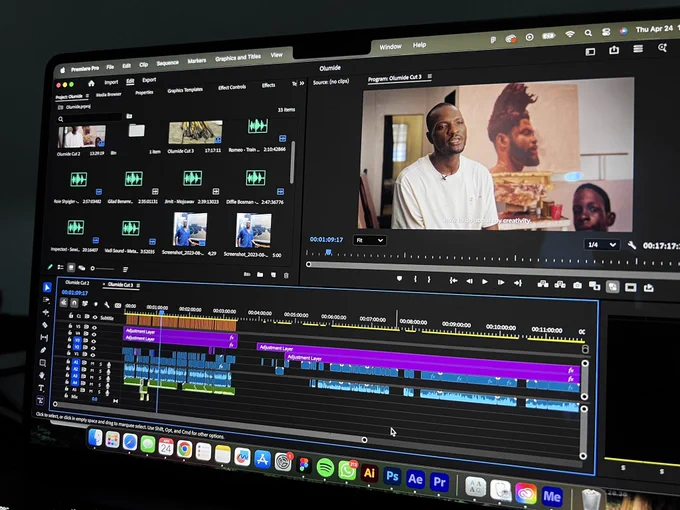This screenshot has width=680, height=510.
Task: Switch to Effect Controls tab
Action: coord(232,87)
